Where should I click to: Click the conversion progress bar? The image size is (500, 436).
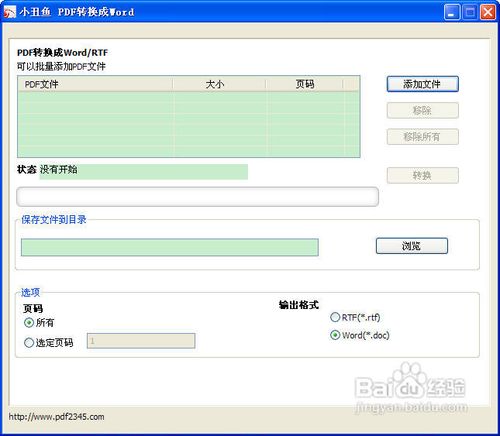[197, 197]
